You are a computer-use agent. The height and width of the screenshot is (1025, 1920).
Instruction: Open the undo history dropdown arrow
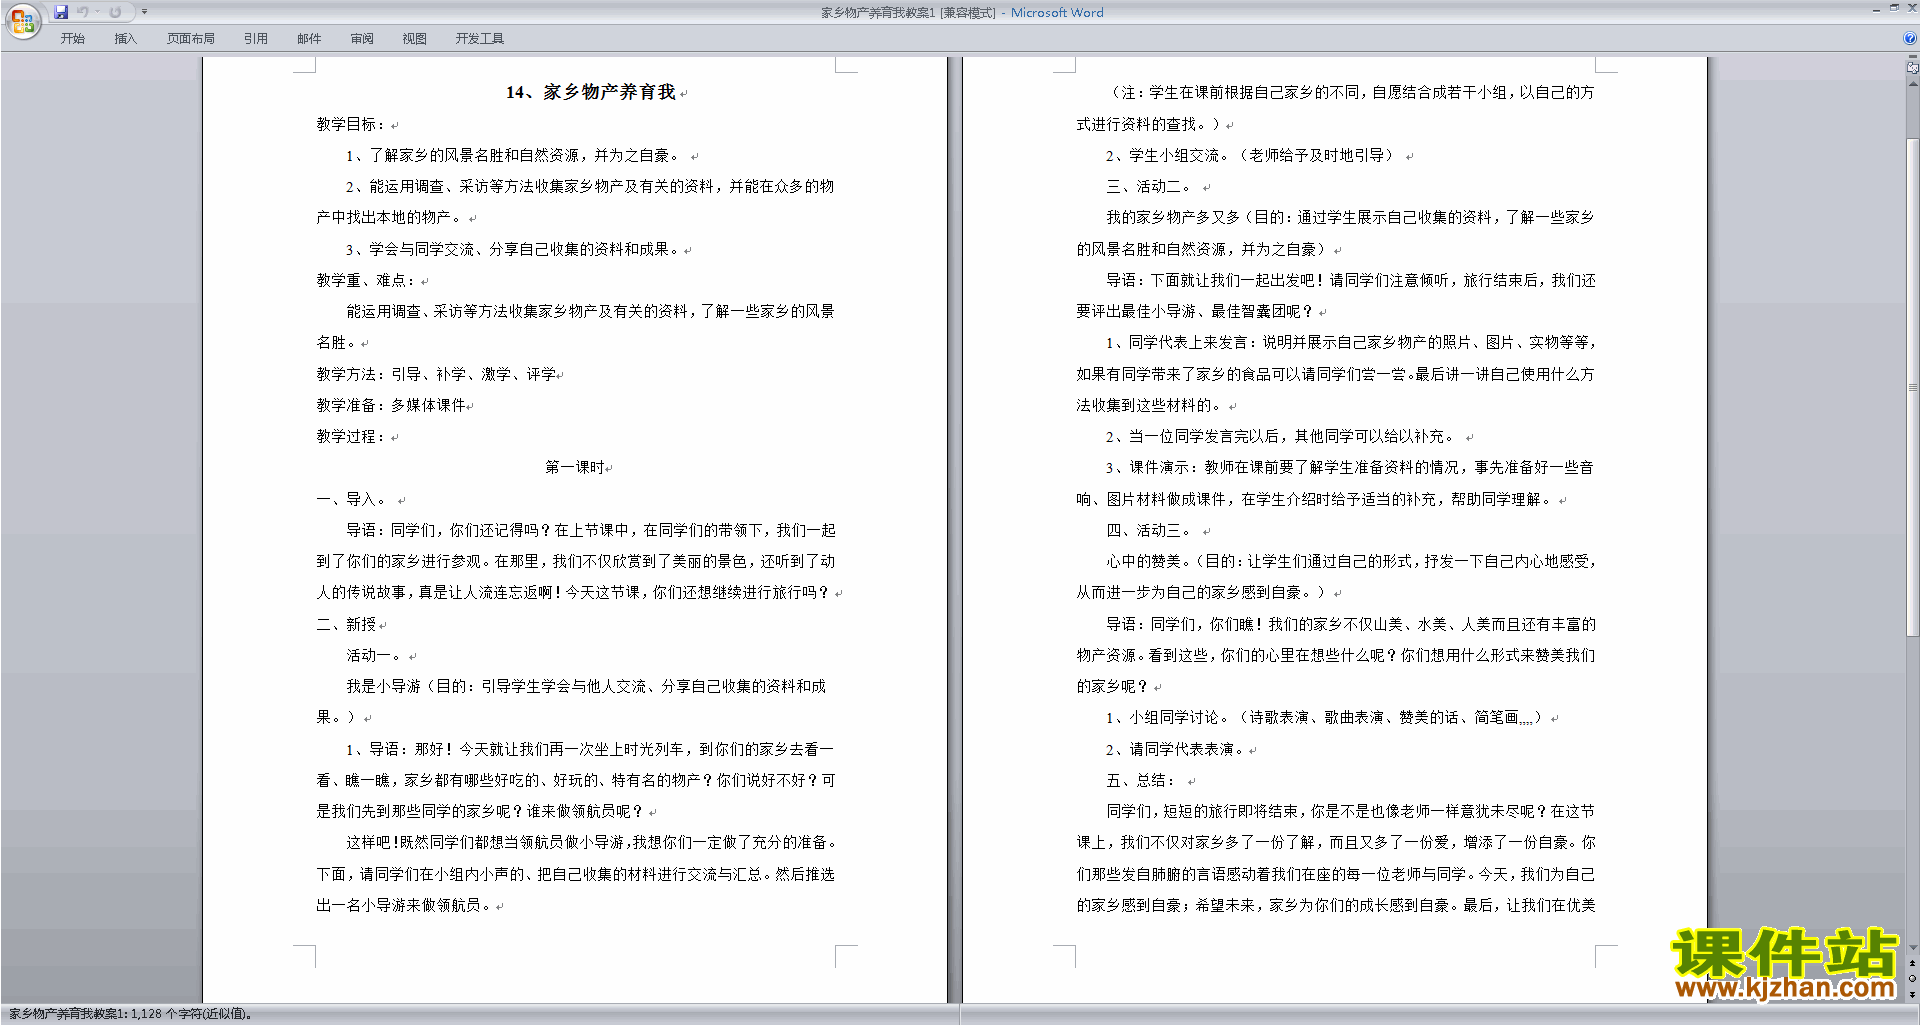(97, 12)
